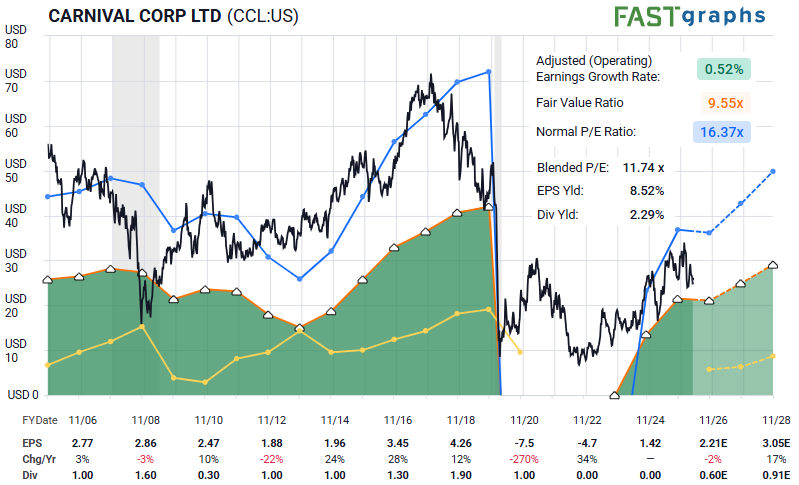Screen dimensions: 799x485
Task: Click the Div Yld 2.29% value
Action: click(x=647, y=214)
